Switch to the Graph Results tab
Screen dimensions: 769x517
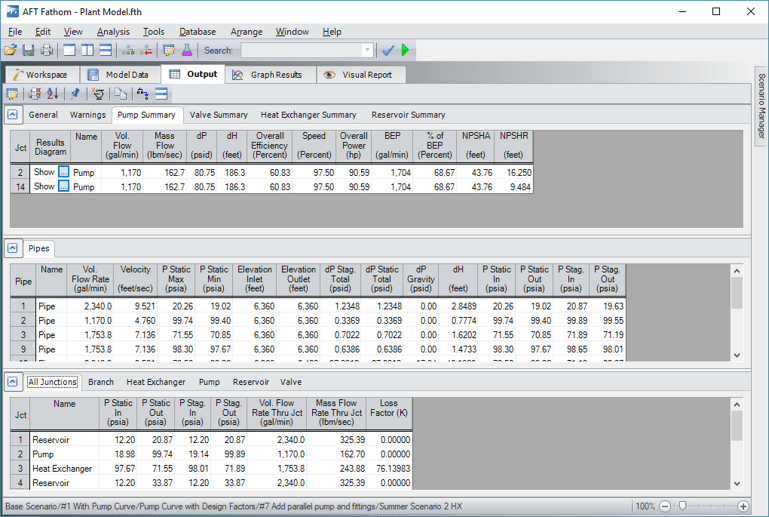[x=267, y=74]
